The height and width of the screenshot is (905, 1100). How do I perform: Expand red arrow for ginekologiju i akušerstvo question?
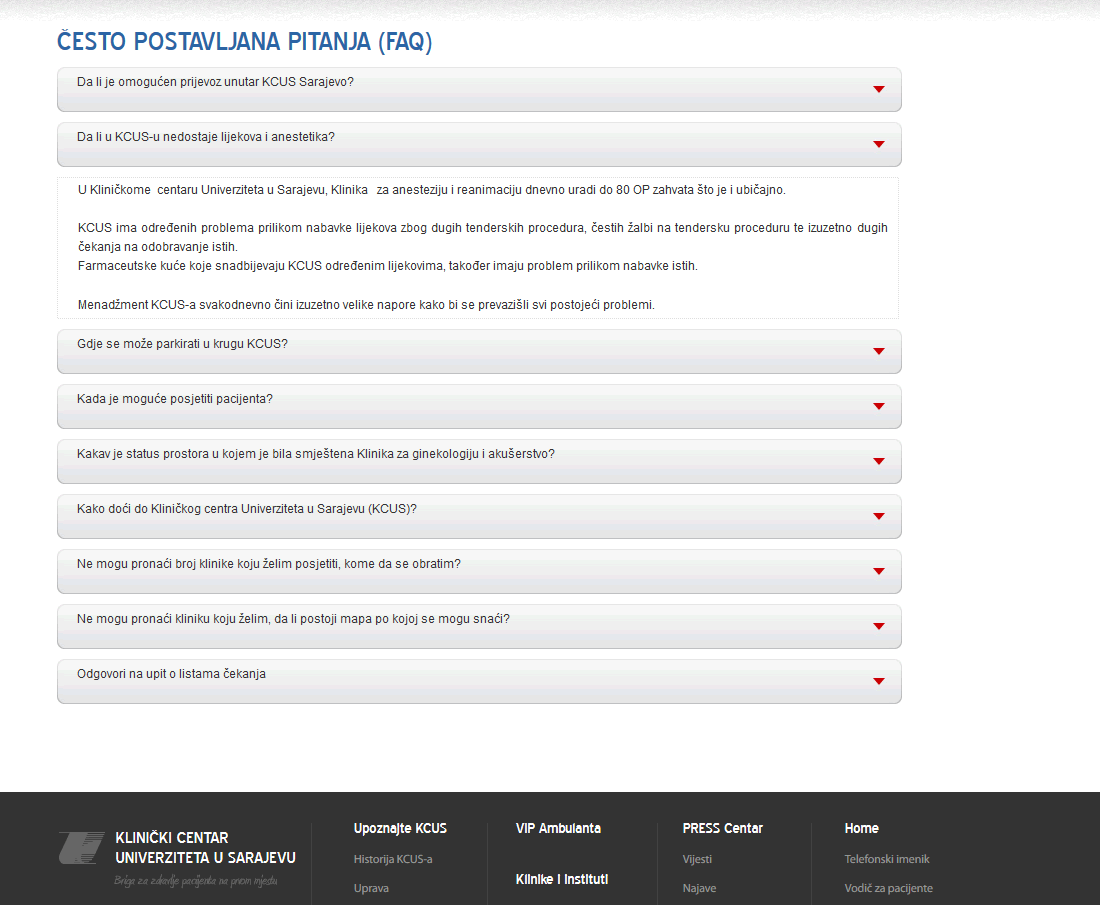pyautogui.click(x=878, y=462)
